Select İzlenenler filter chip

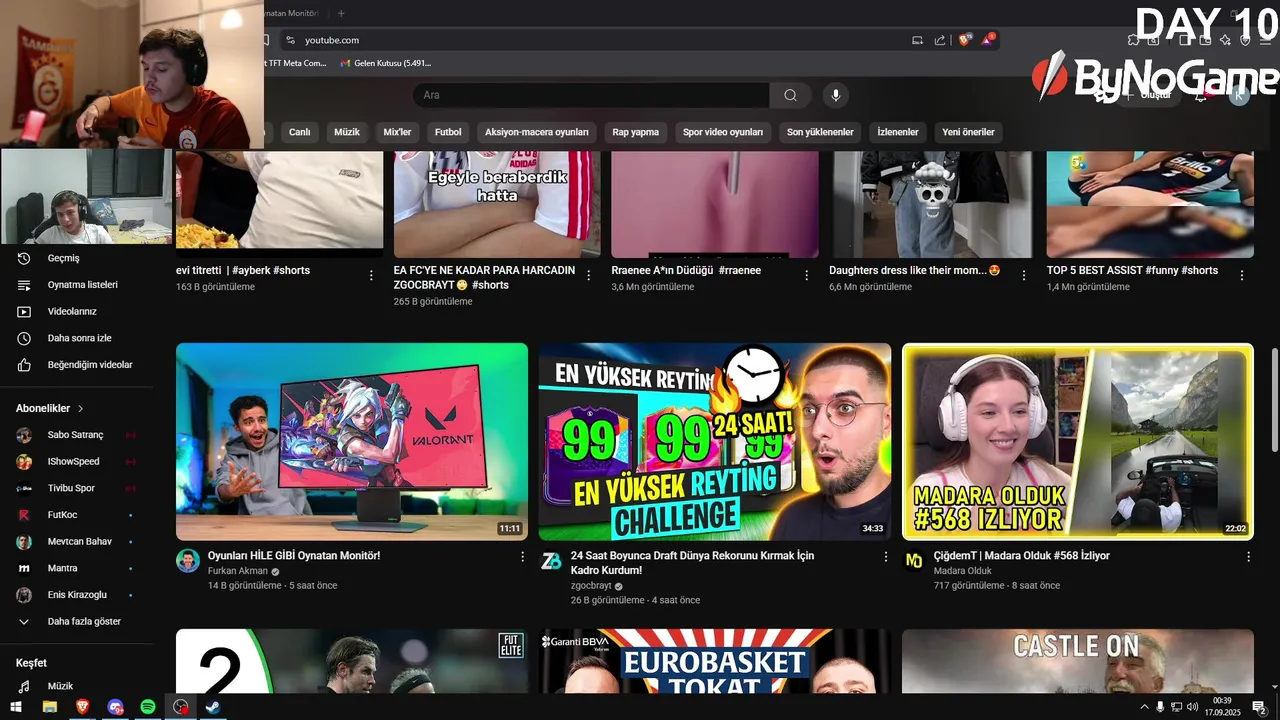(898, 132)
